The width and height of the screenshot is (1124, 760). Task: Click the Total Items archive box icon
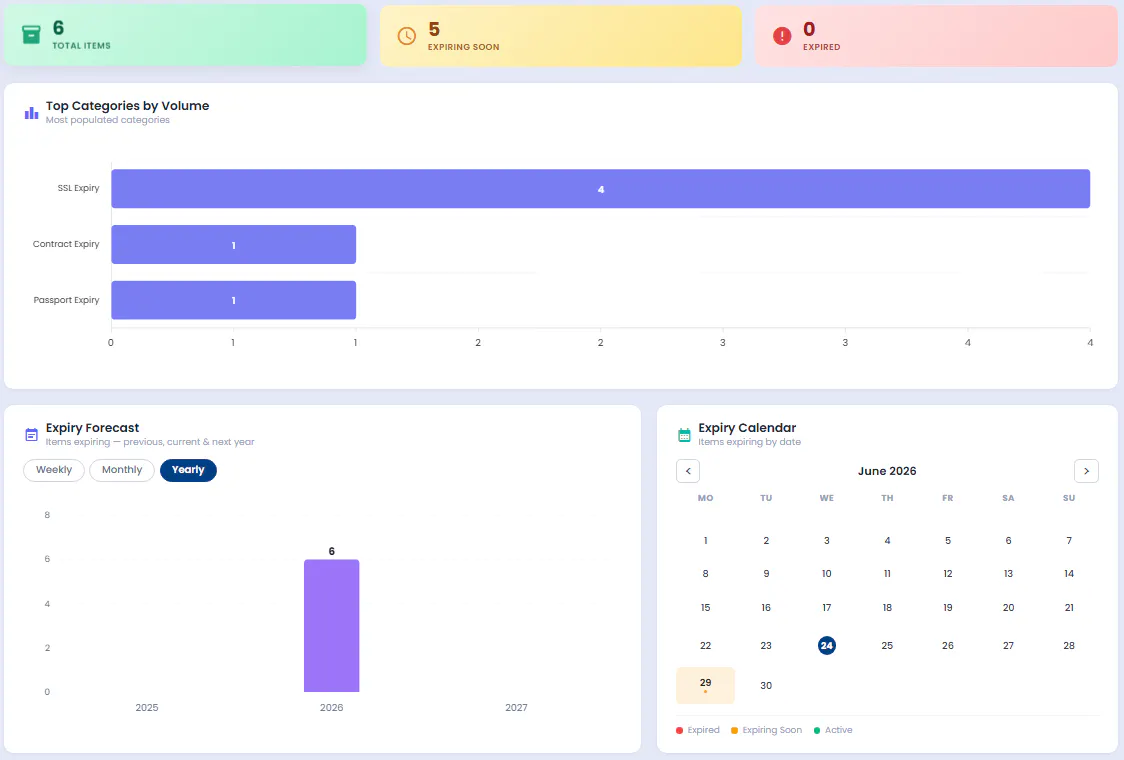click(31, 34)
